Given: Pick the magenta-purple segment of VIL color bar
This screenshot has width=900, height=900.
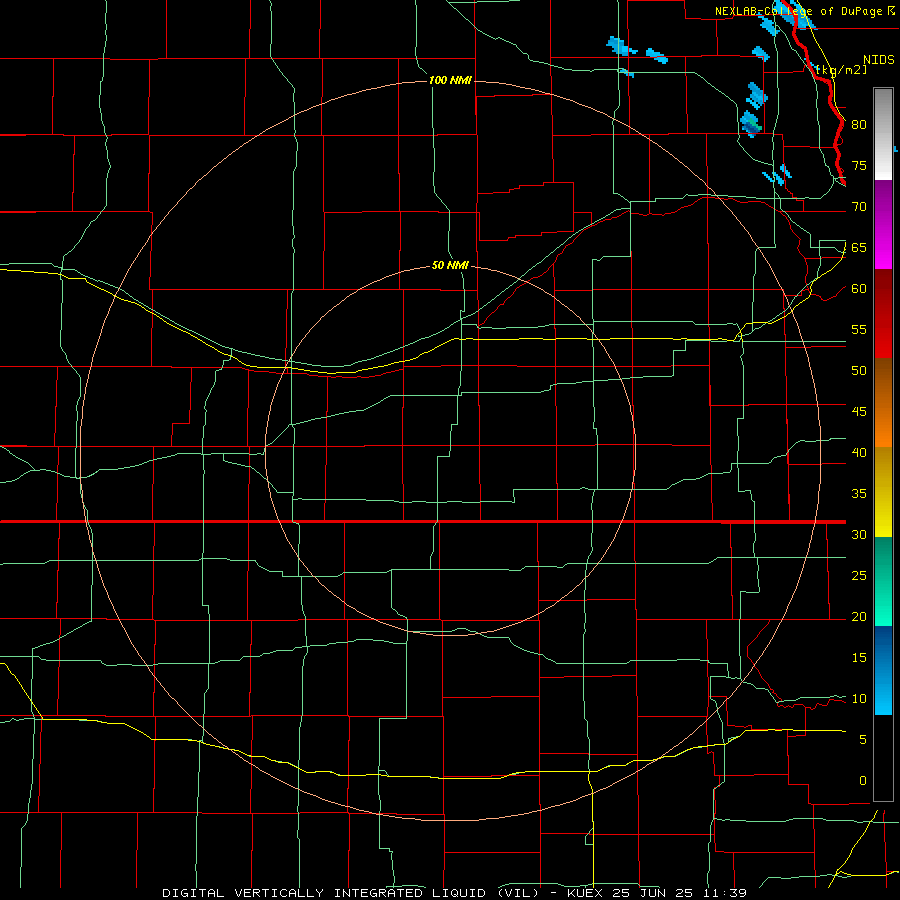Looking at the screenshot, I should tap(883, 224).
